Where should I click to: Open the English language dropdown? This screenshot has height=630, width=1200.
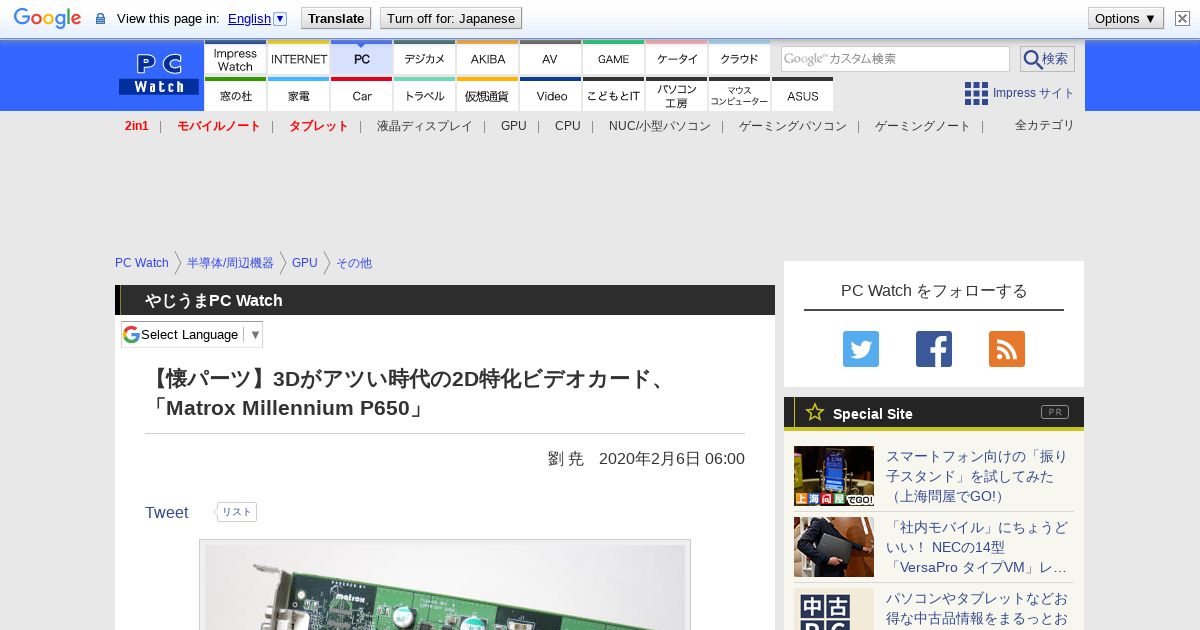click(257, 18)
